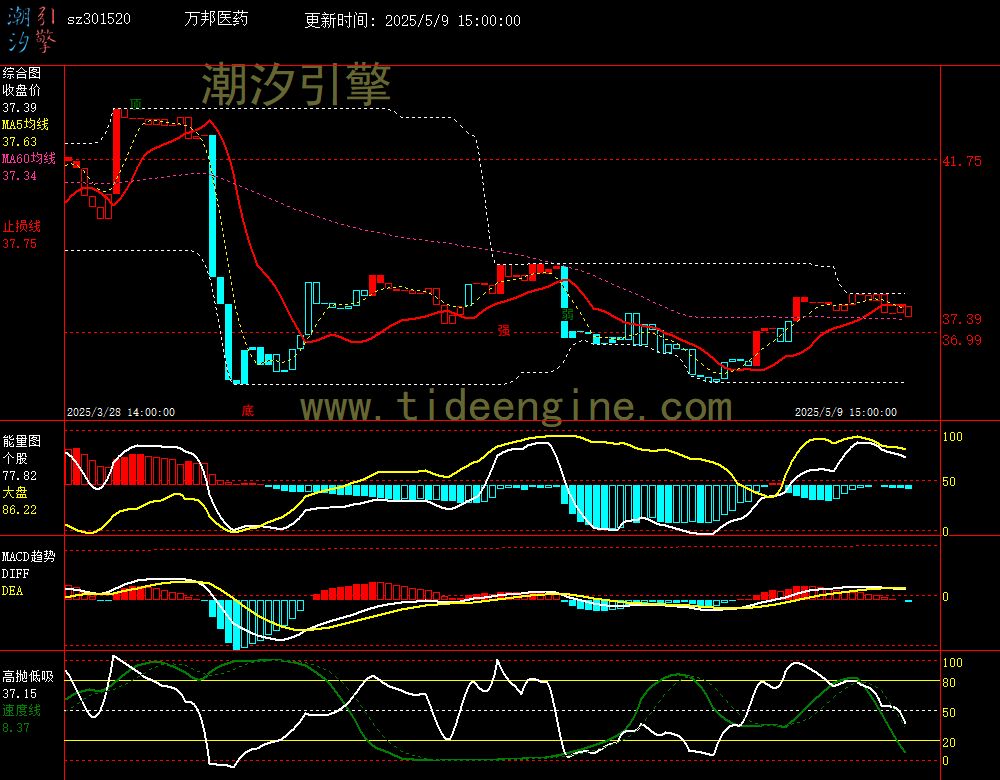Click the red 底 marker below the chart

[x=247, y=410]
